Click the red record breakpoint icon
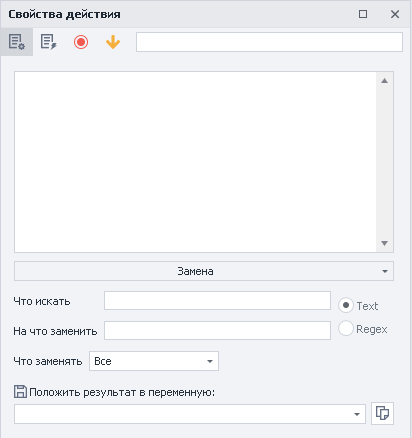 coord(81,42)
